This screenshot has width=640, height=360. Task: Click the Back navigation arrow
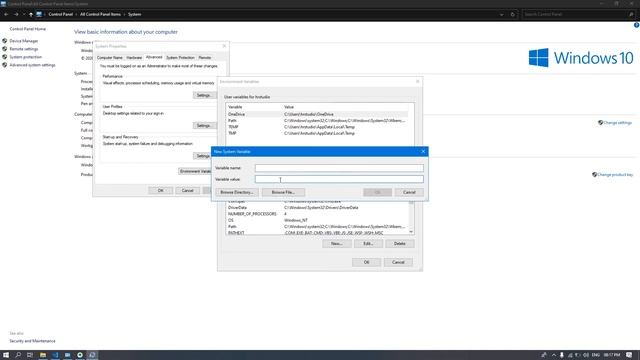tap(6, 14)
